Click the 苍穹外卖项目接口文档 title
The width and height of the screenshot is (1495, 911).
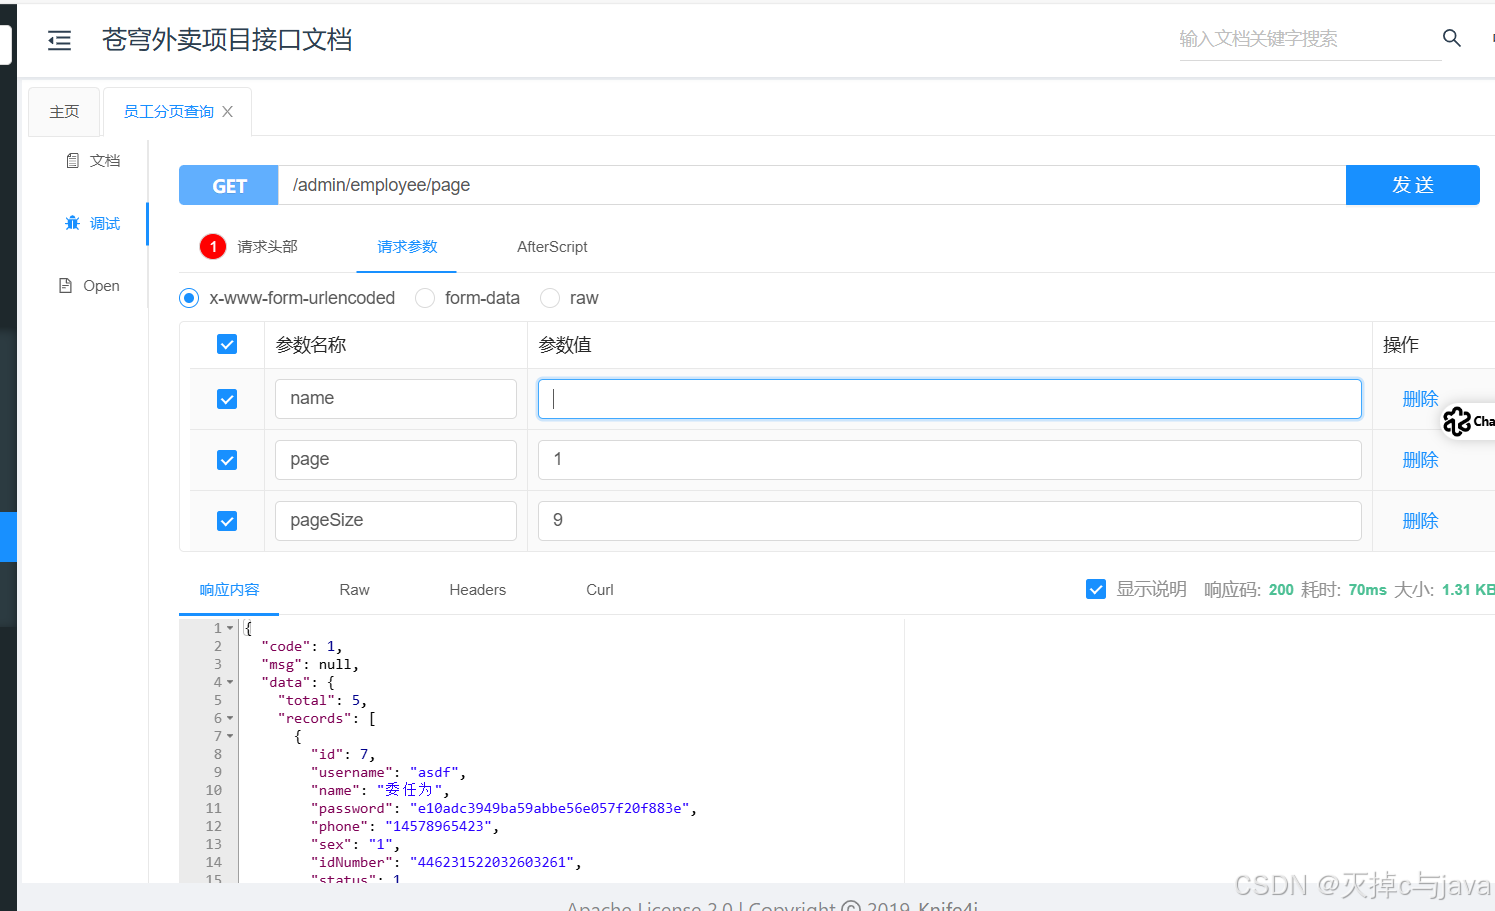pyautogui.click(x=227, y=40)
